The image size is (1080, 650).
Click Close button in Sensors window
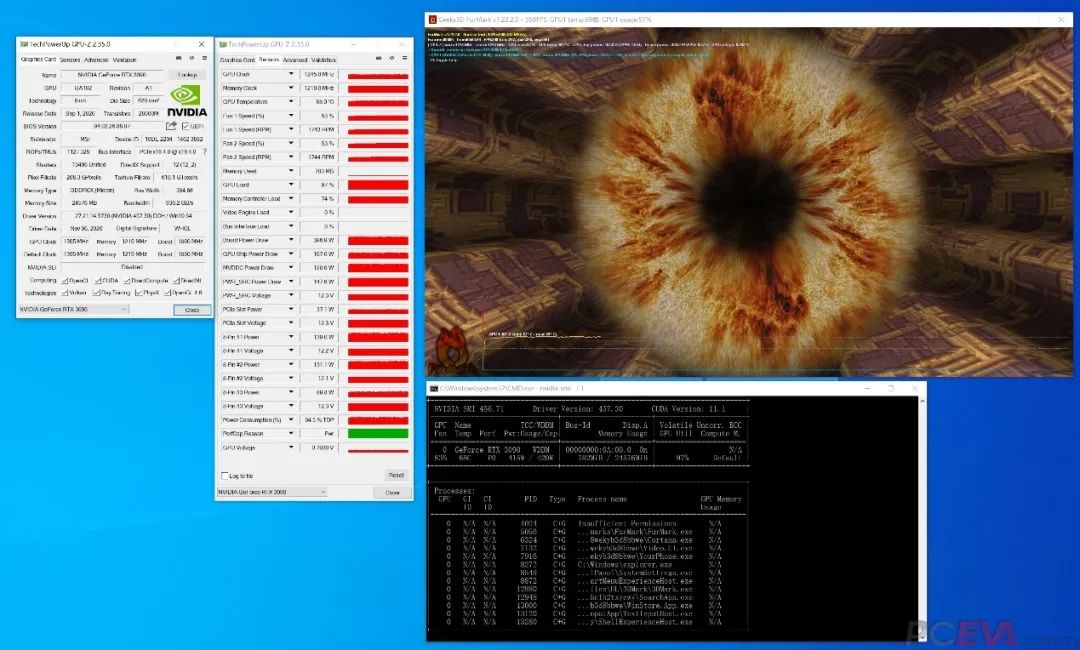coord(392,492)
